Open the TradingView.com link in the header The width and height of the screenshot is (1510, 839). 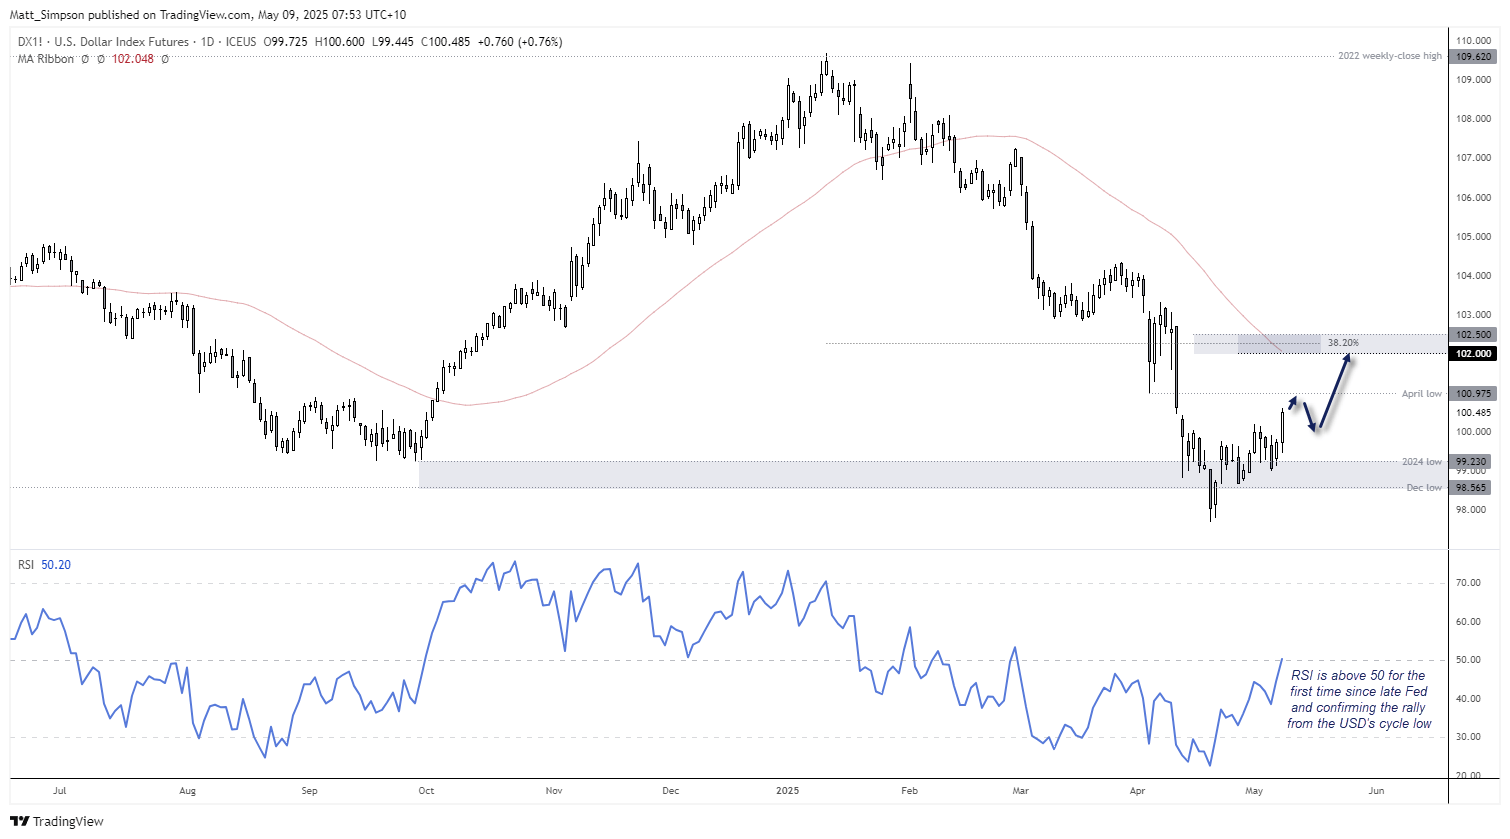coord(204,15)
